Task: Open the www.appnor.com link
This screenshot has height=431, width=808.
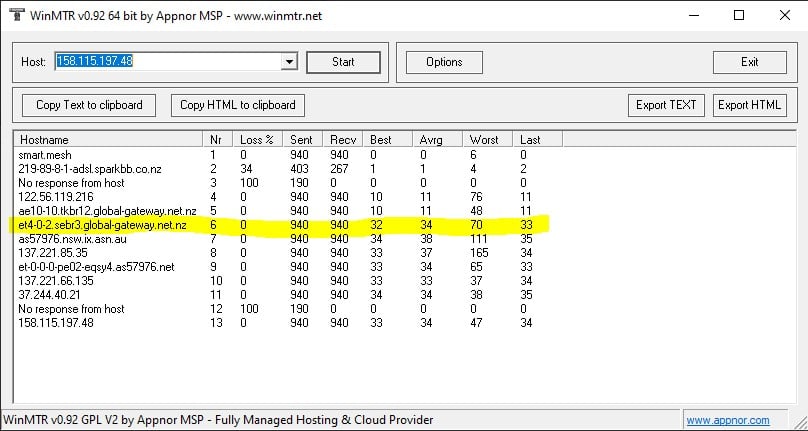Action: [728, 421]
